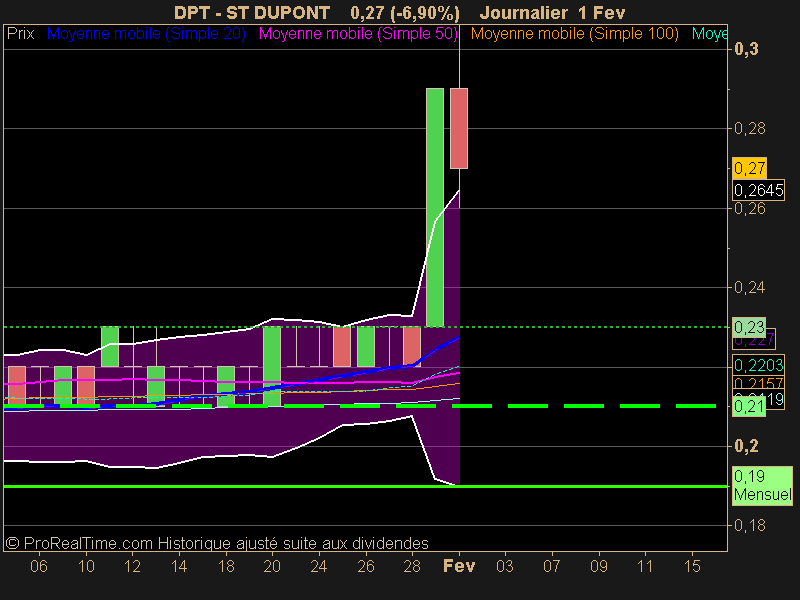This screenshot has height=600, width=800.
Task: Click the '06' date axis label
Action: point(39,566)
